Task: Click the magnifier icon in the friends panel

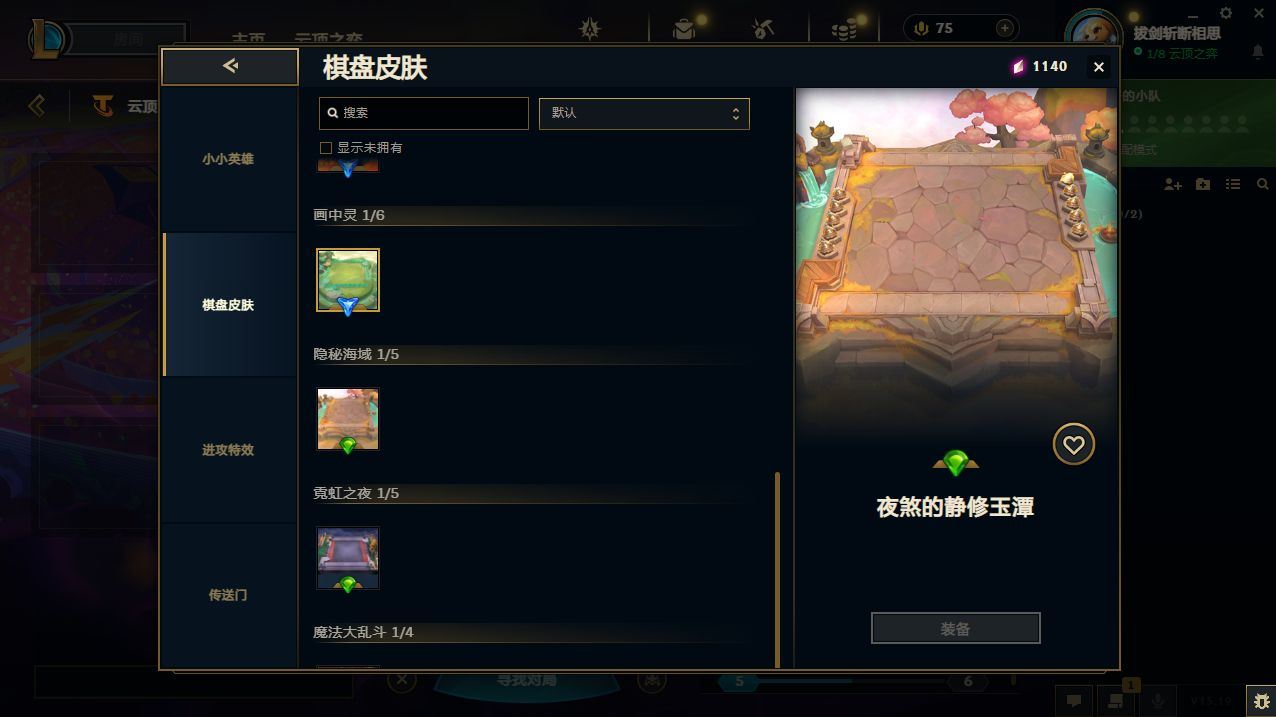Action: point(1262,185)
